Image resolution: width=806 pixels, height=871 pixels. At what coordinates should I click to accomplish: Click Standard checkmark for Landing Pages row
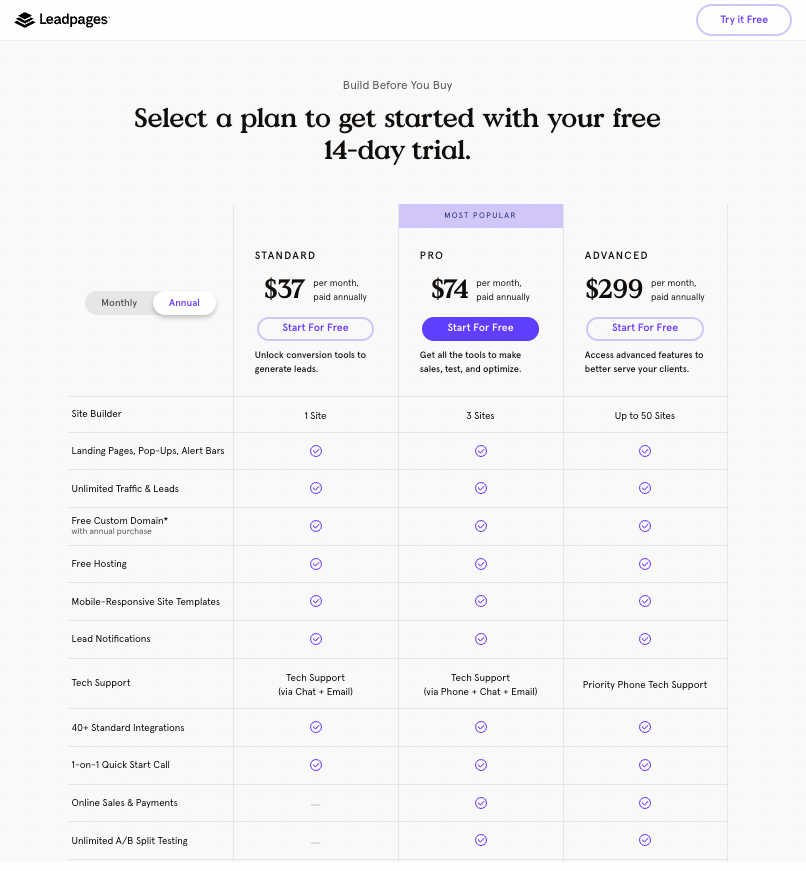point(316,451)
